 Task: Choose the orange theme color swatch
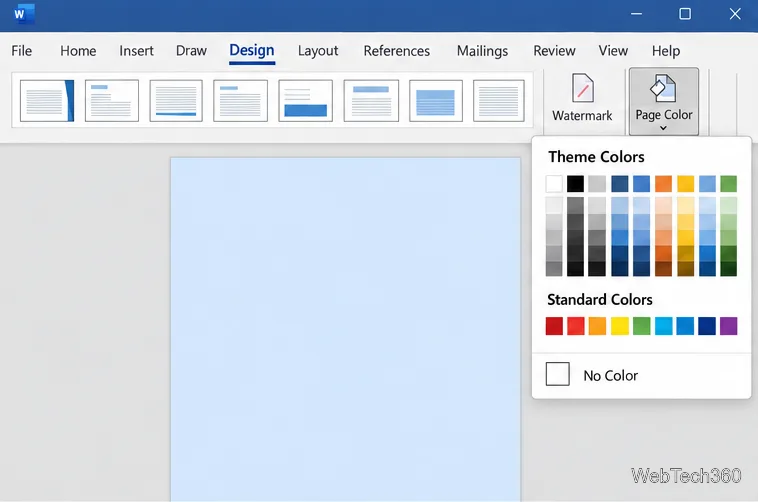pos(663,184)
